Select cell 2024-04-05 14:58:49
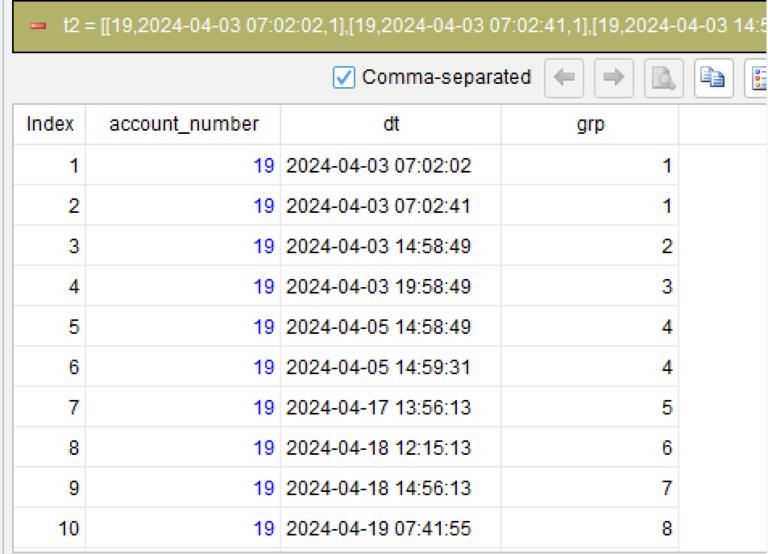This screenshot has height=554, width=768. (391, 327)
